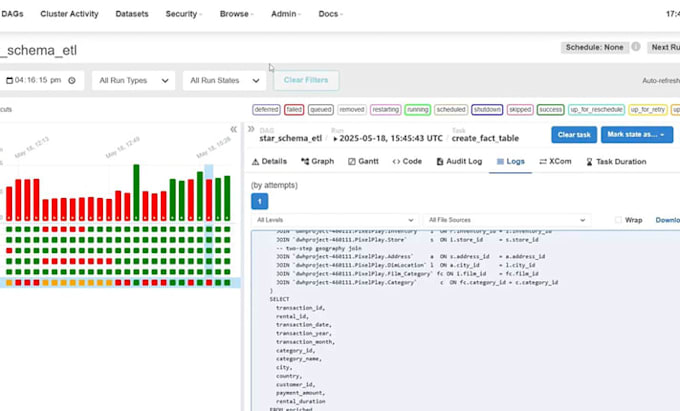Click the Clear Filters button
This screenshot has height=411, width=680.
coord(306,80)
